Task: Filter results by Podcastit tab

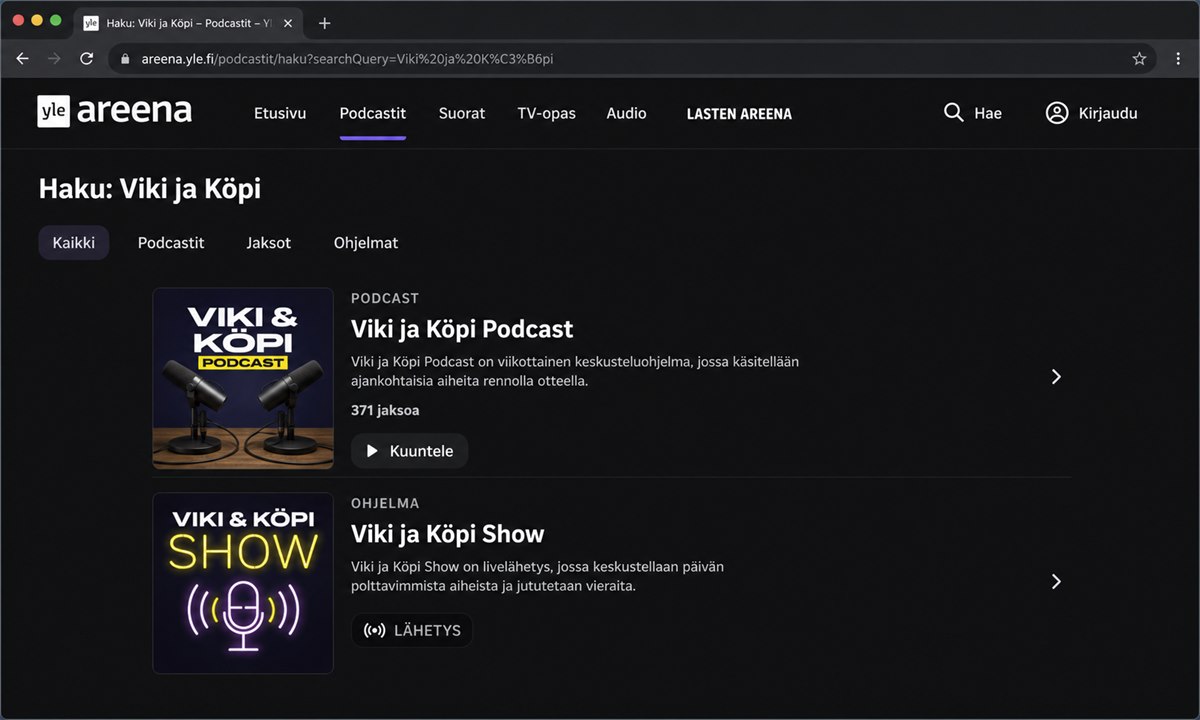Action: 171,243
